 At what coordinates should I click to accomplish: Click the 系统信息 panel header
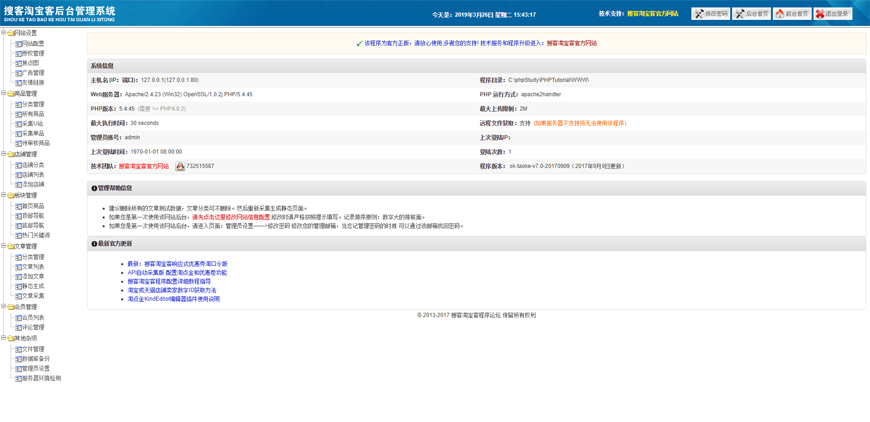pyautogui.click(x=476, y=66)
